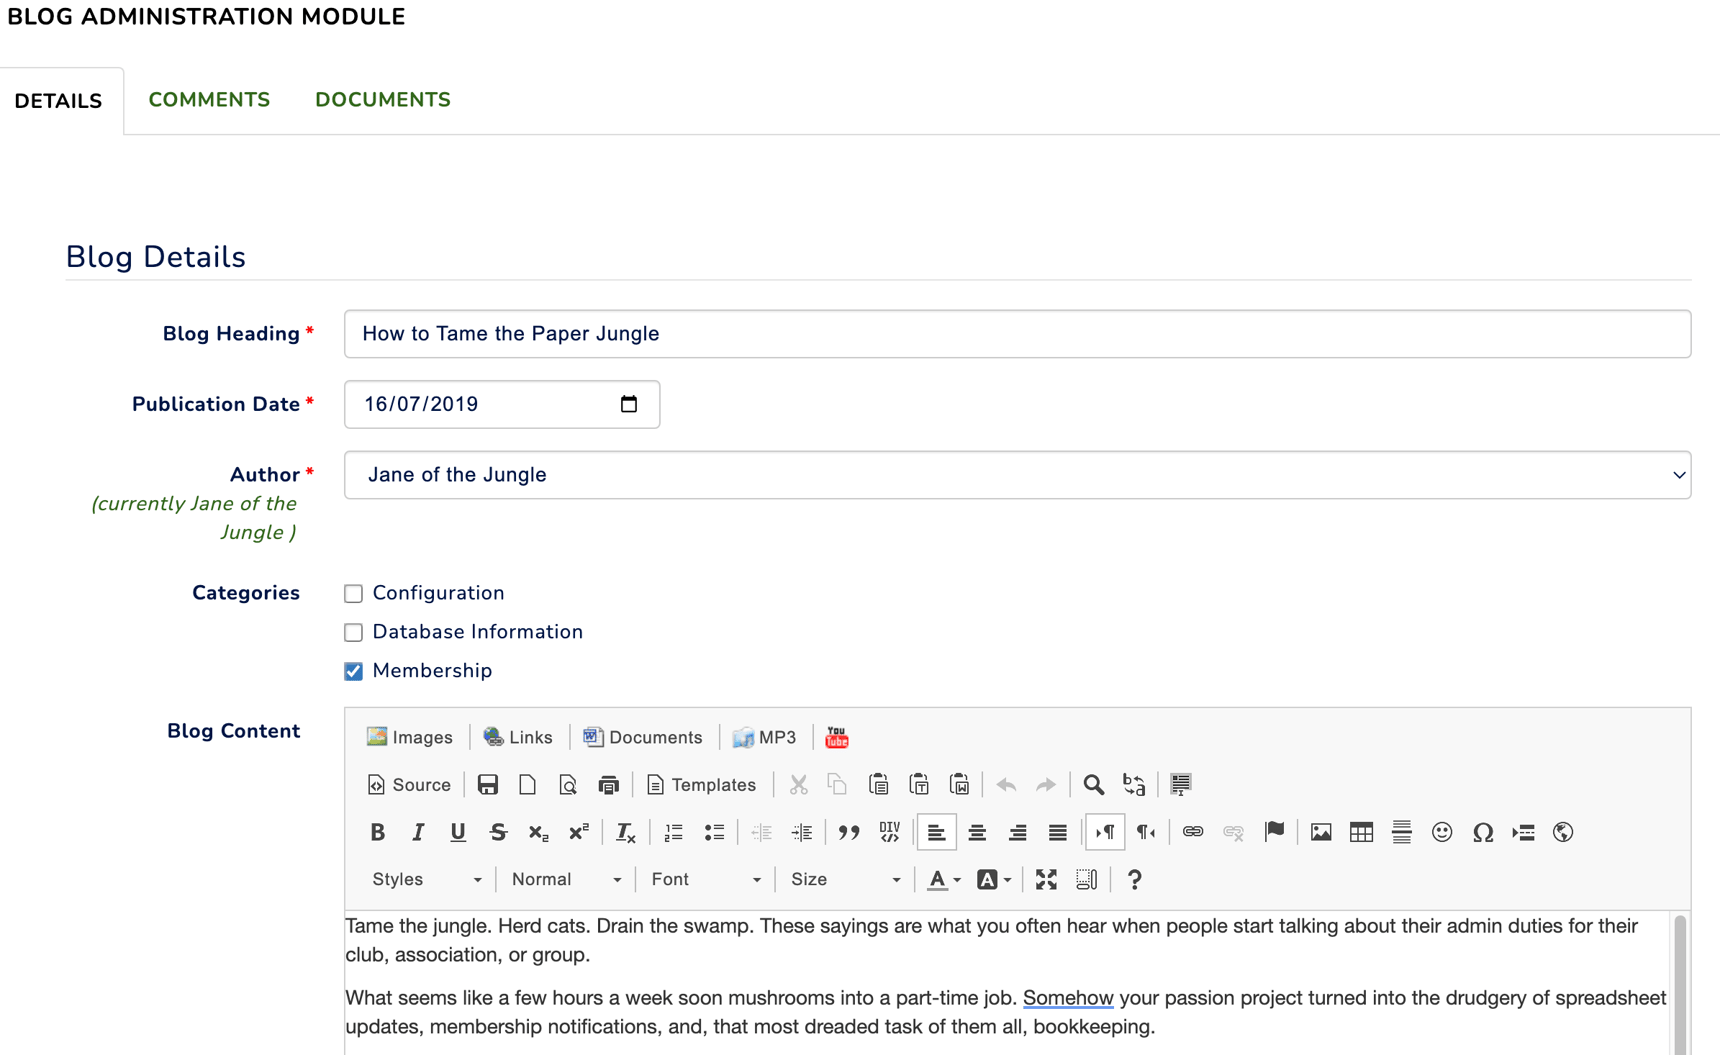Image resolution: width=1720 pixels, height=1055 pixels.
Task: Switch to the Documents tab
Action: 383,100
